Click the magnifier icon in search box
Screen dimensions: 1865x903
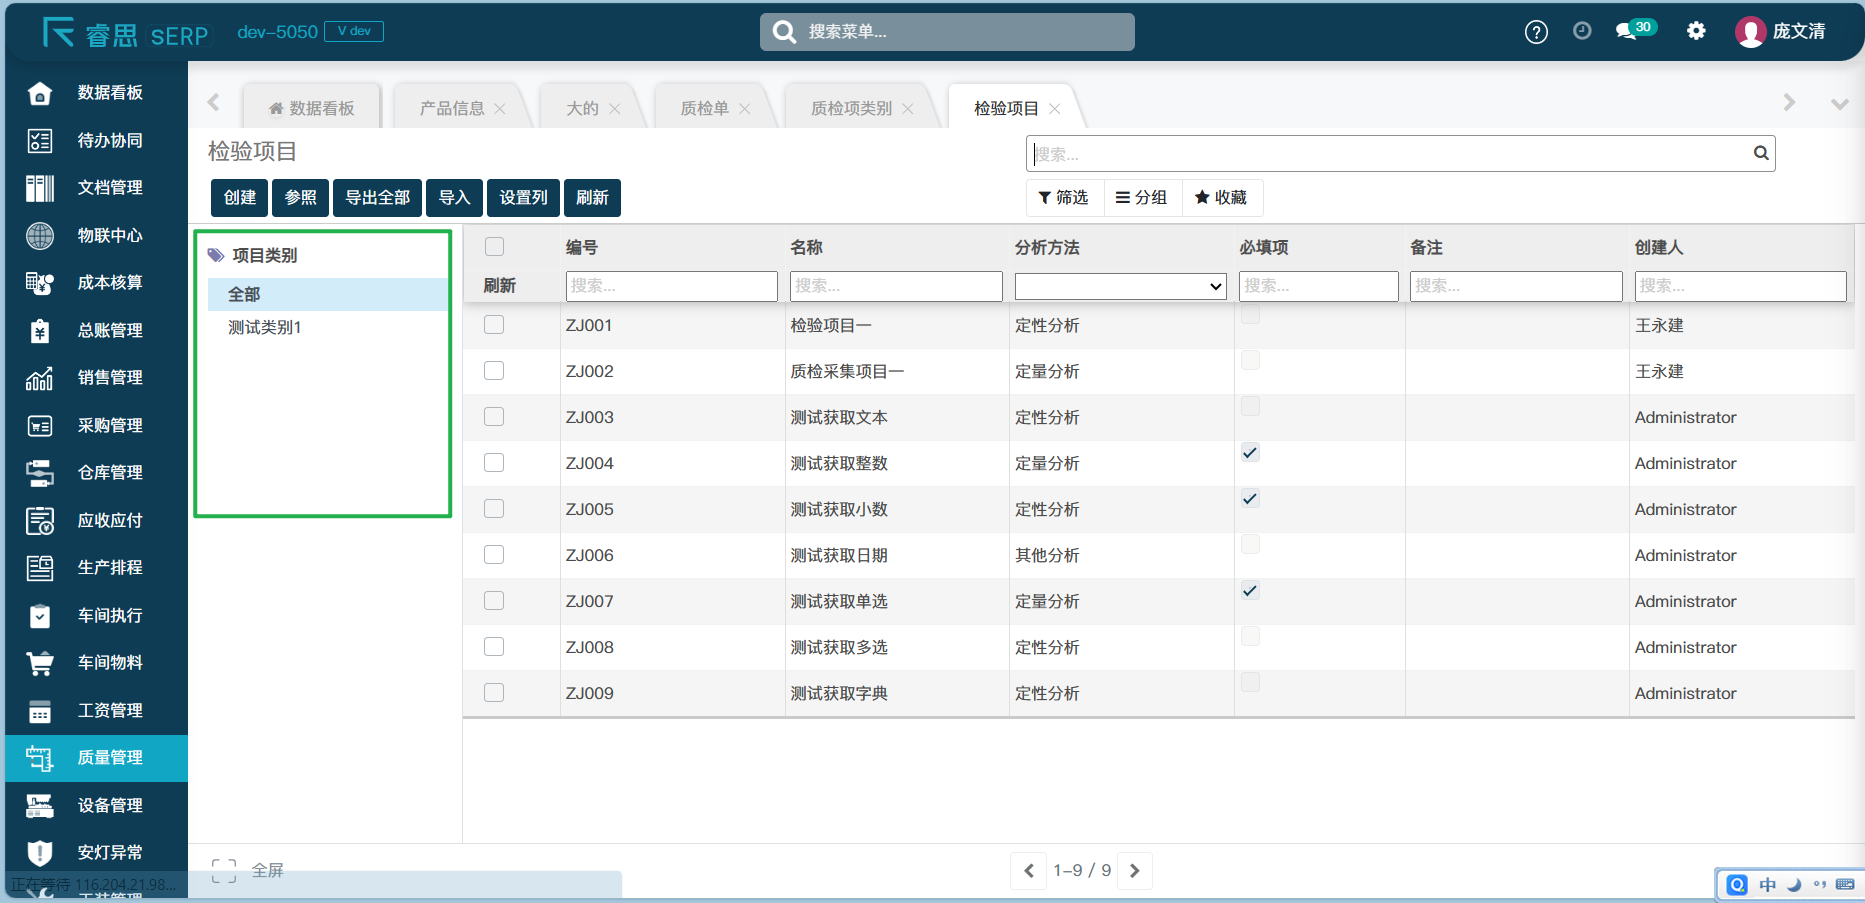tap(1760, 153)
